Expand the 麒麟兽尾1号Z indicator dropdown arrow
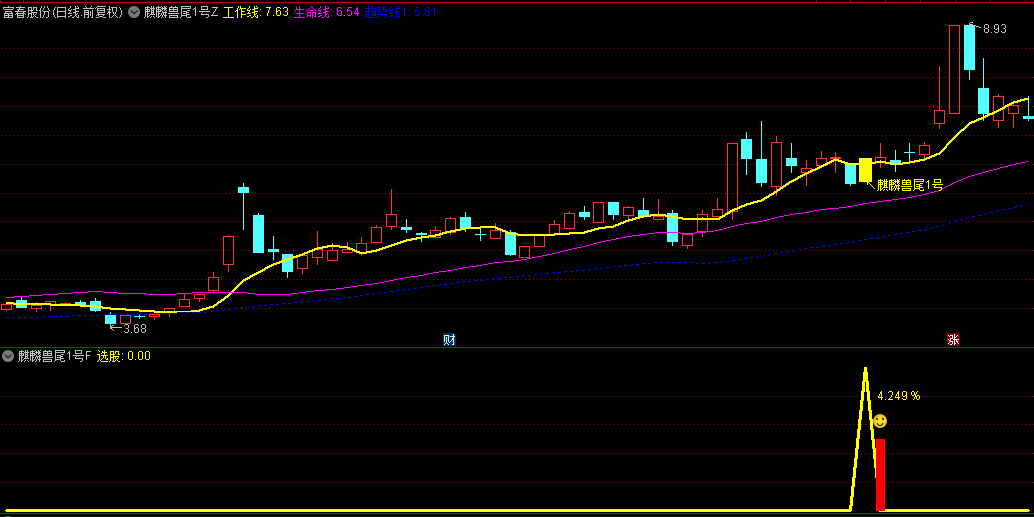Screen dimensions: 1034x517 [135, 12]
